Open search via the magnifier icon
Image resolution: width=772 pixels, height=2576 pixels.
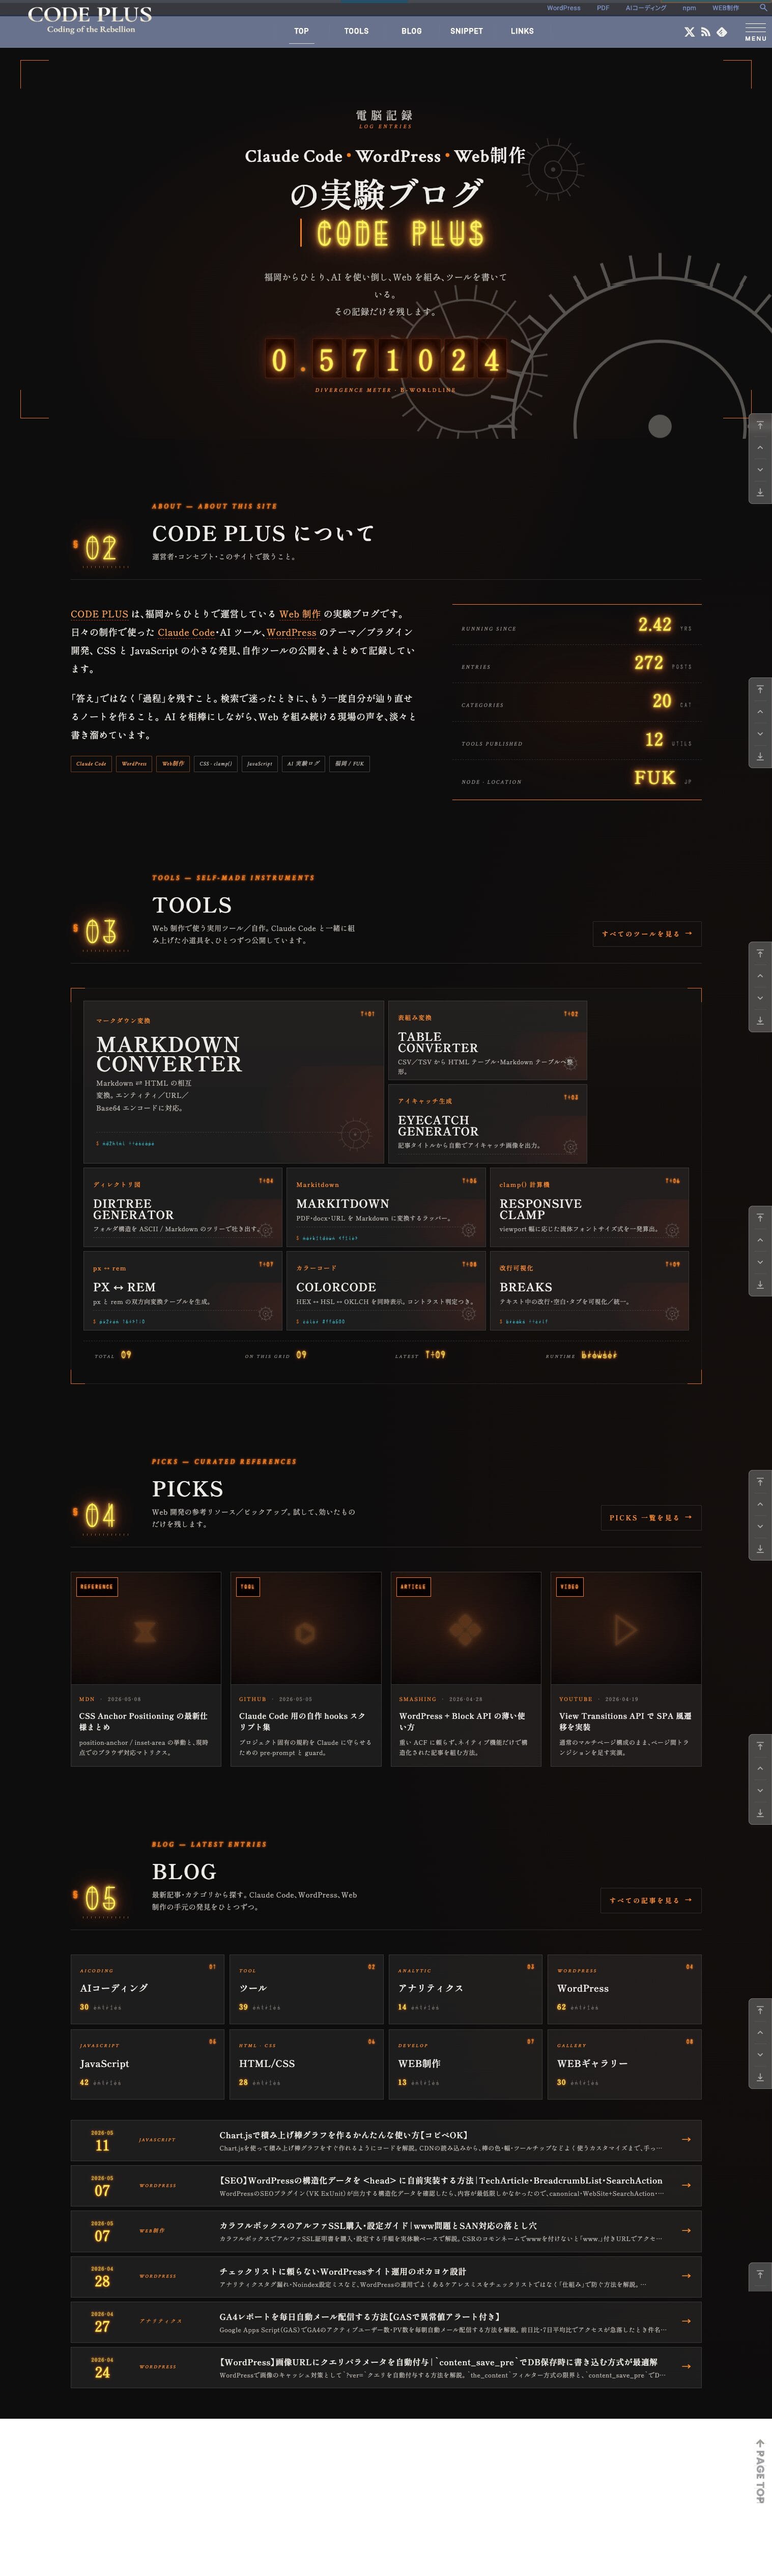763,8
